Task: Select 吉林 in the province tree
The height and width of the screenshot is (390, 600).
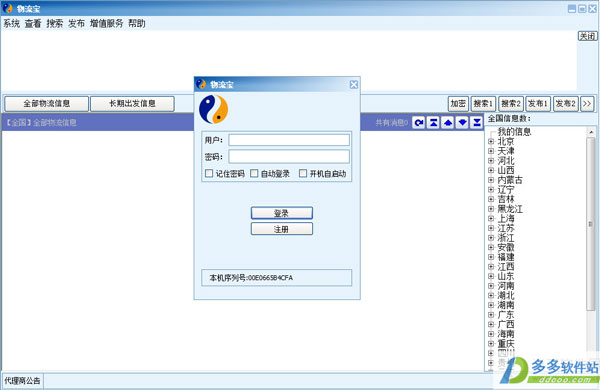Action: tap(505, 199)
